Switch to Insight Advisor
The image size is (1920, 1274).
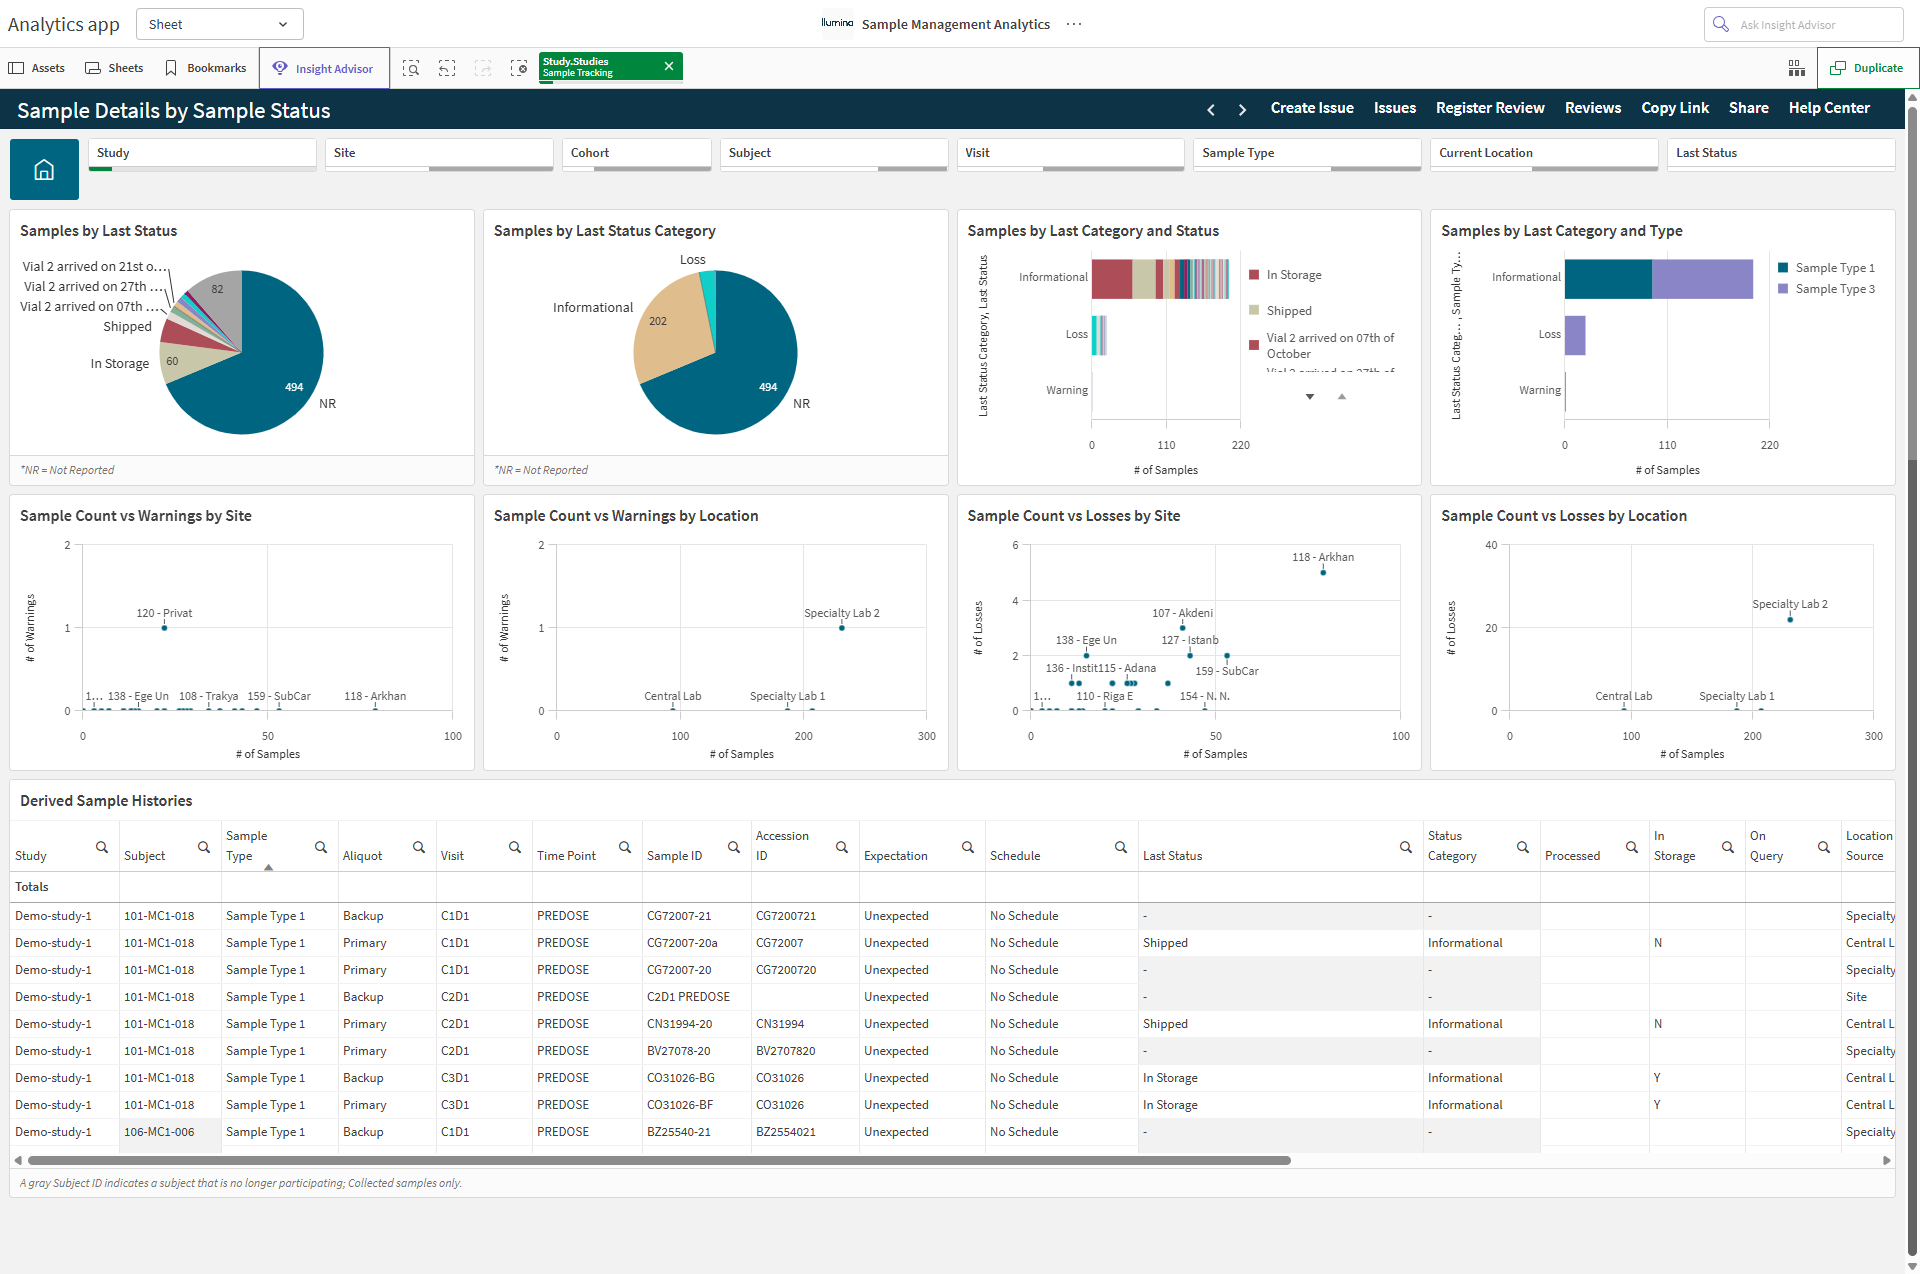(324, 68)
